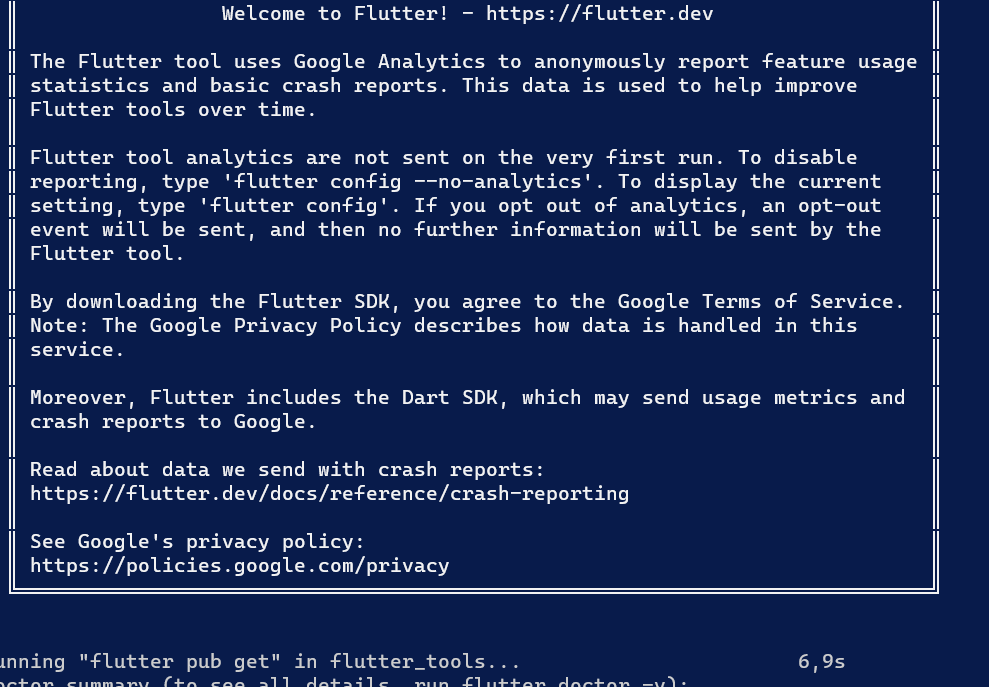Open the policies.google.com/privacy URL
Image resolution: width=989 pixels, height=687 pixels.
[239, 565]
